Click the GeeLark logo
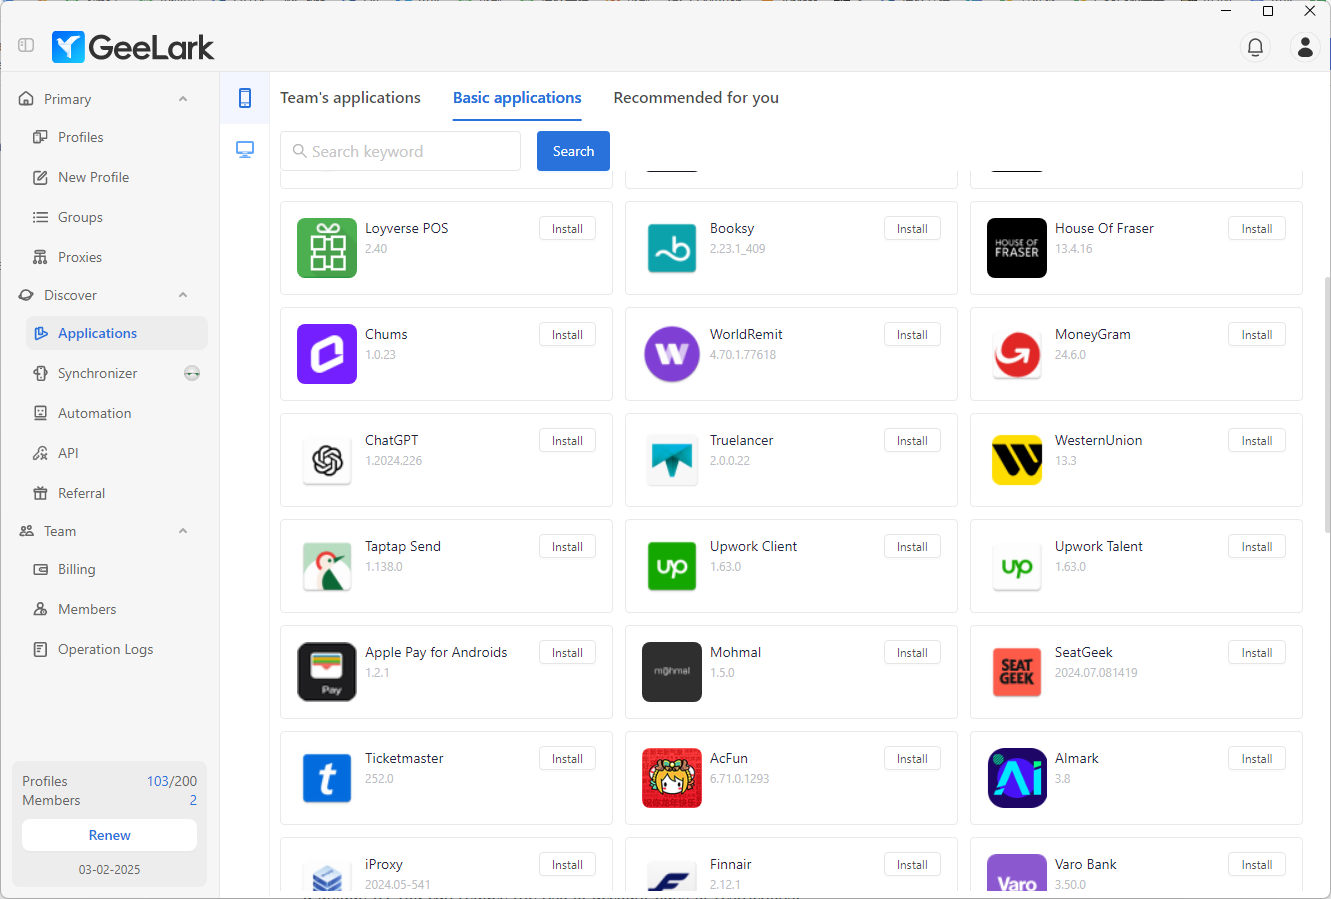This screenshot has height=899, width=1331. pyautogui.click(x=133, y=47)
